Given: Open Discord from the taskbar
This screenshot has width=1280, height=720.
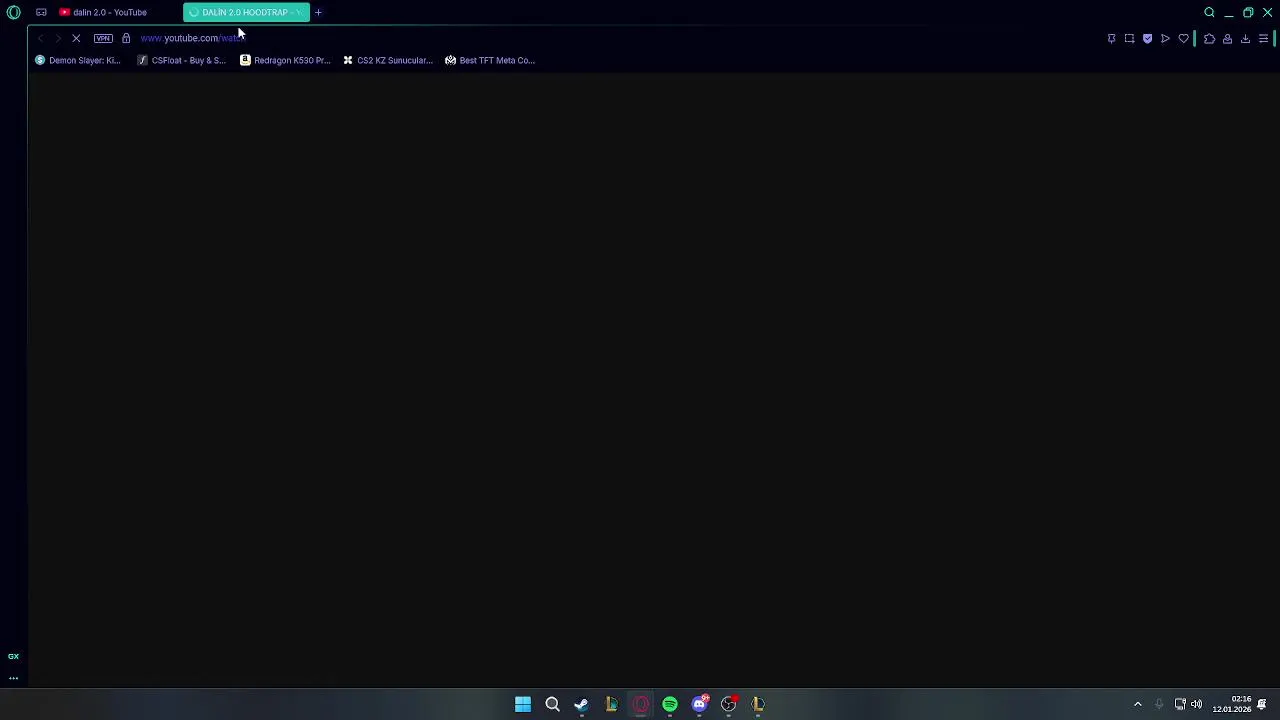Looking at the screenshot, I should (699, 704).
